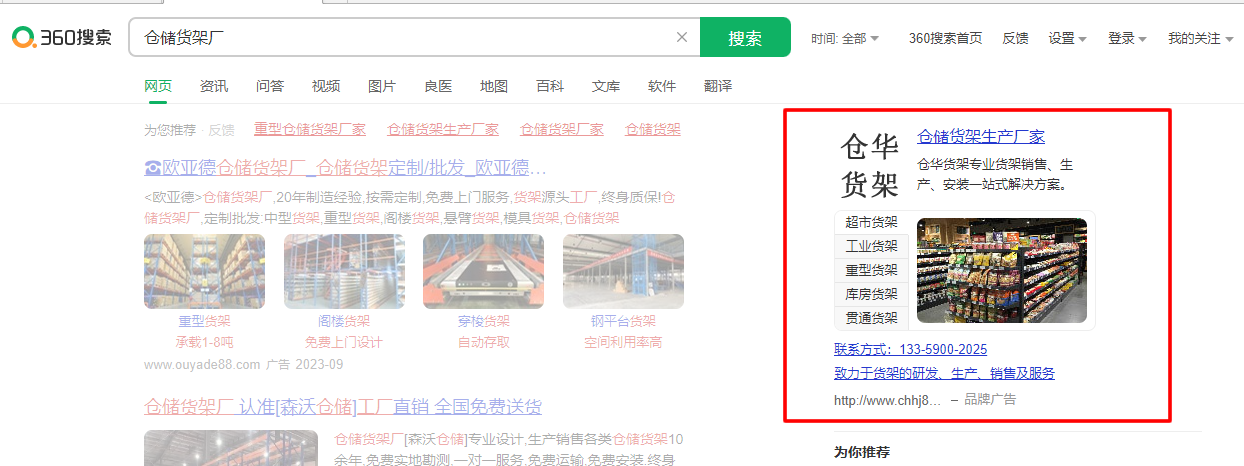This screenshot has height=466, width=1244.
Task: Click the 穿梭货架 thumbnail image
Action: [x=484, y=272]
